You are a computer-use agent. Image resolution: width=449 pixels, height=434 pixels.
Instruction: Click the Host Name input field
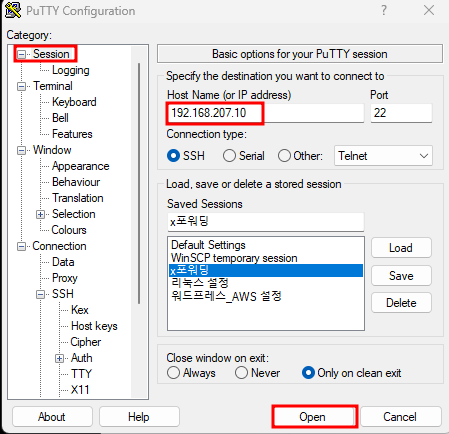tap(265, 113)
